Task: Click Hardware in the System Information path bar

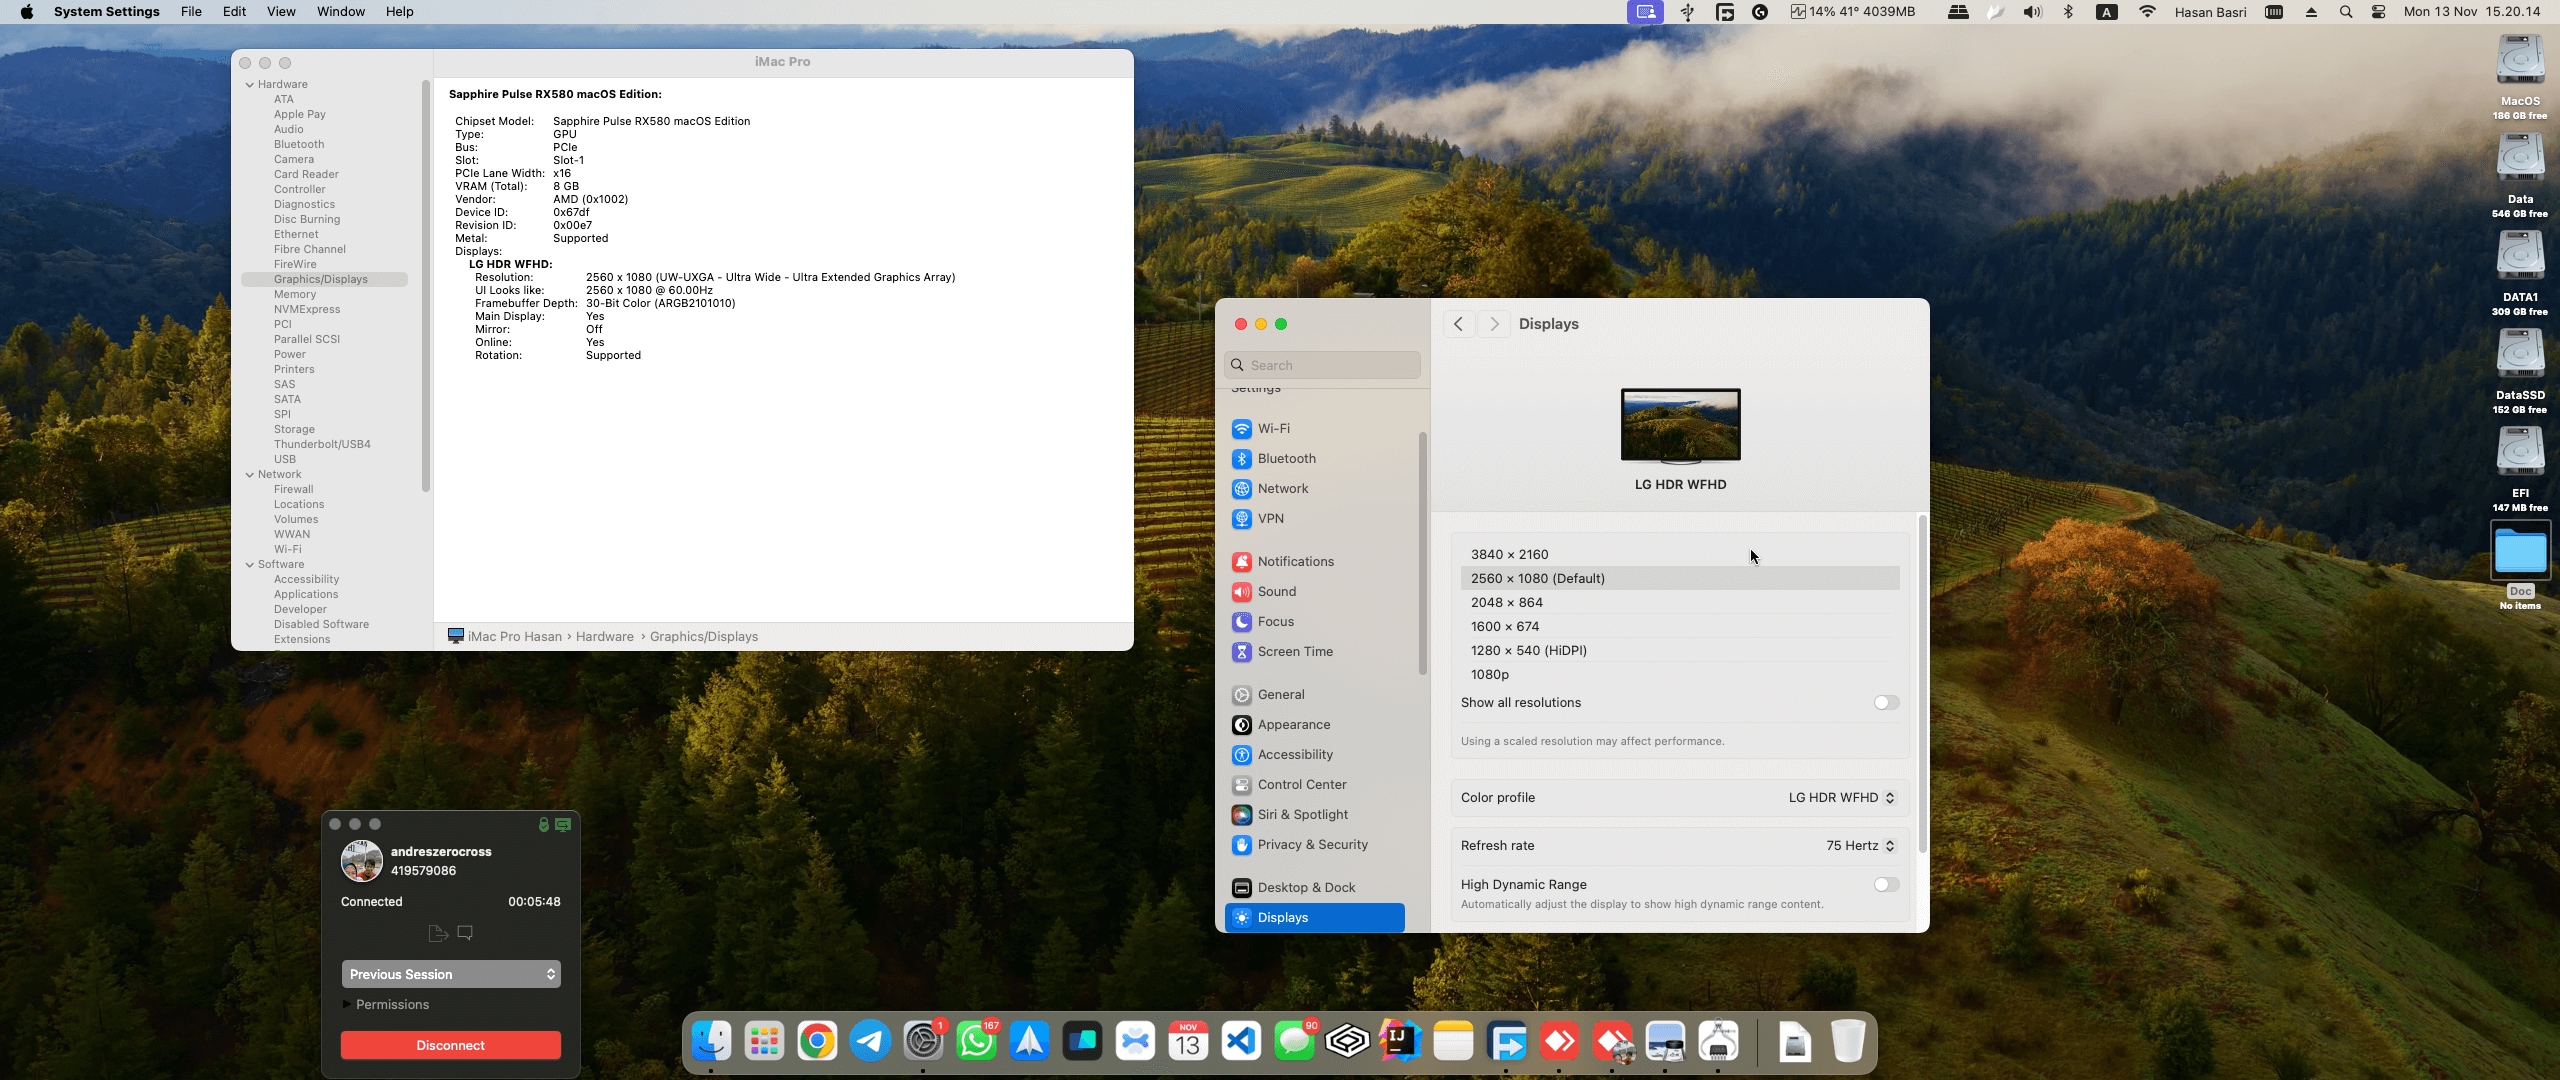Action: [x=605, y=637]
